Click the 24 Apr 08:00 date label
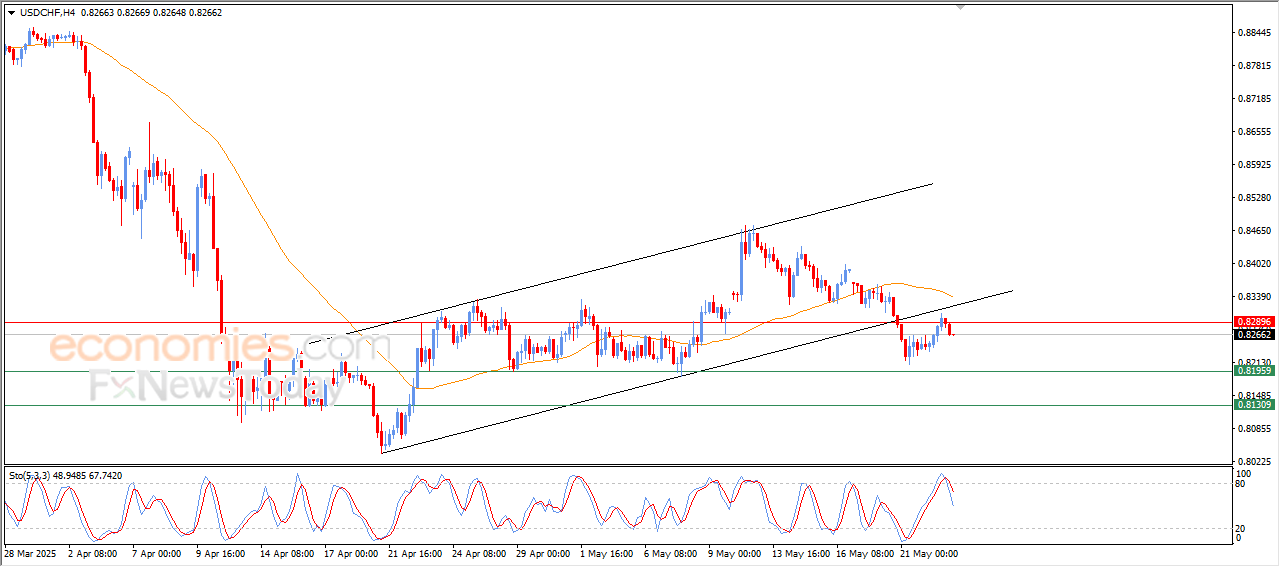 point(479,553)
